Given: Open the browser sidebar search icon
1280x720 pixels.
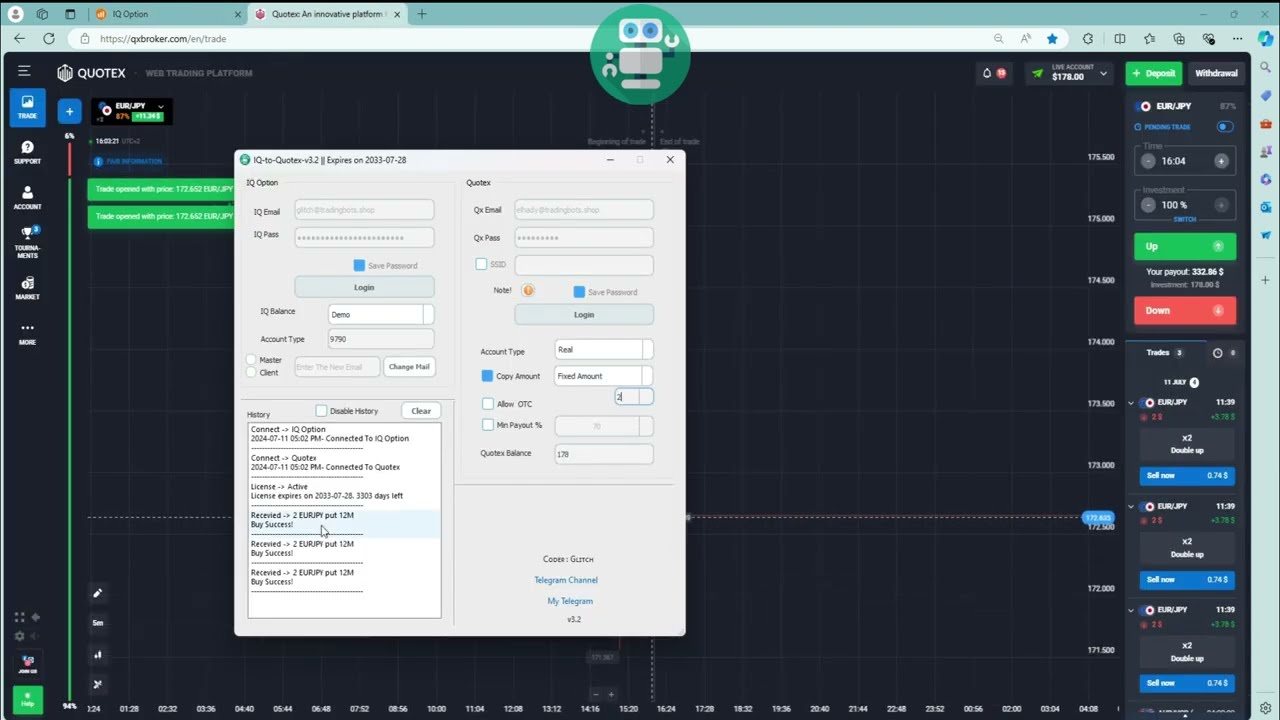Looking at the screenshot, I should [x=1266, y=67].
